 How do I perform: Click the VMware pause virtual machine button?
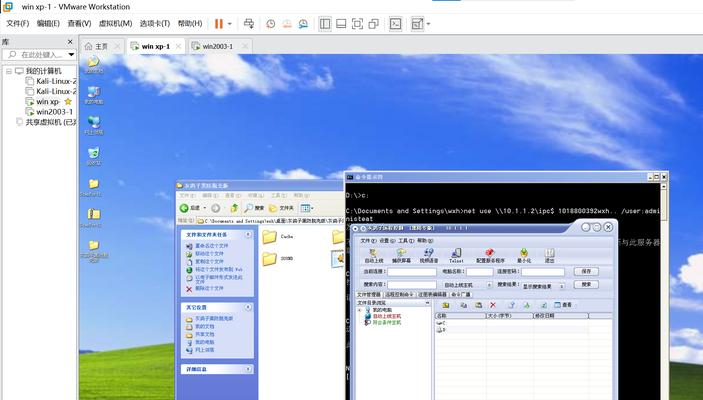coord(219,24)
